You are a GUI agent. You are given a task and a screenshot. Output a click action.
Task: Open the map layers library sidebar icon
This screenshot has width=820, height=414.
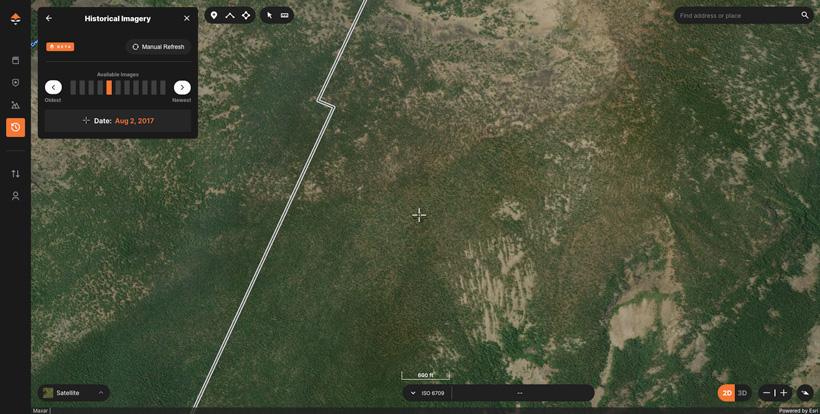(x=16, y=60)
